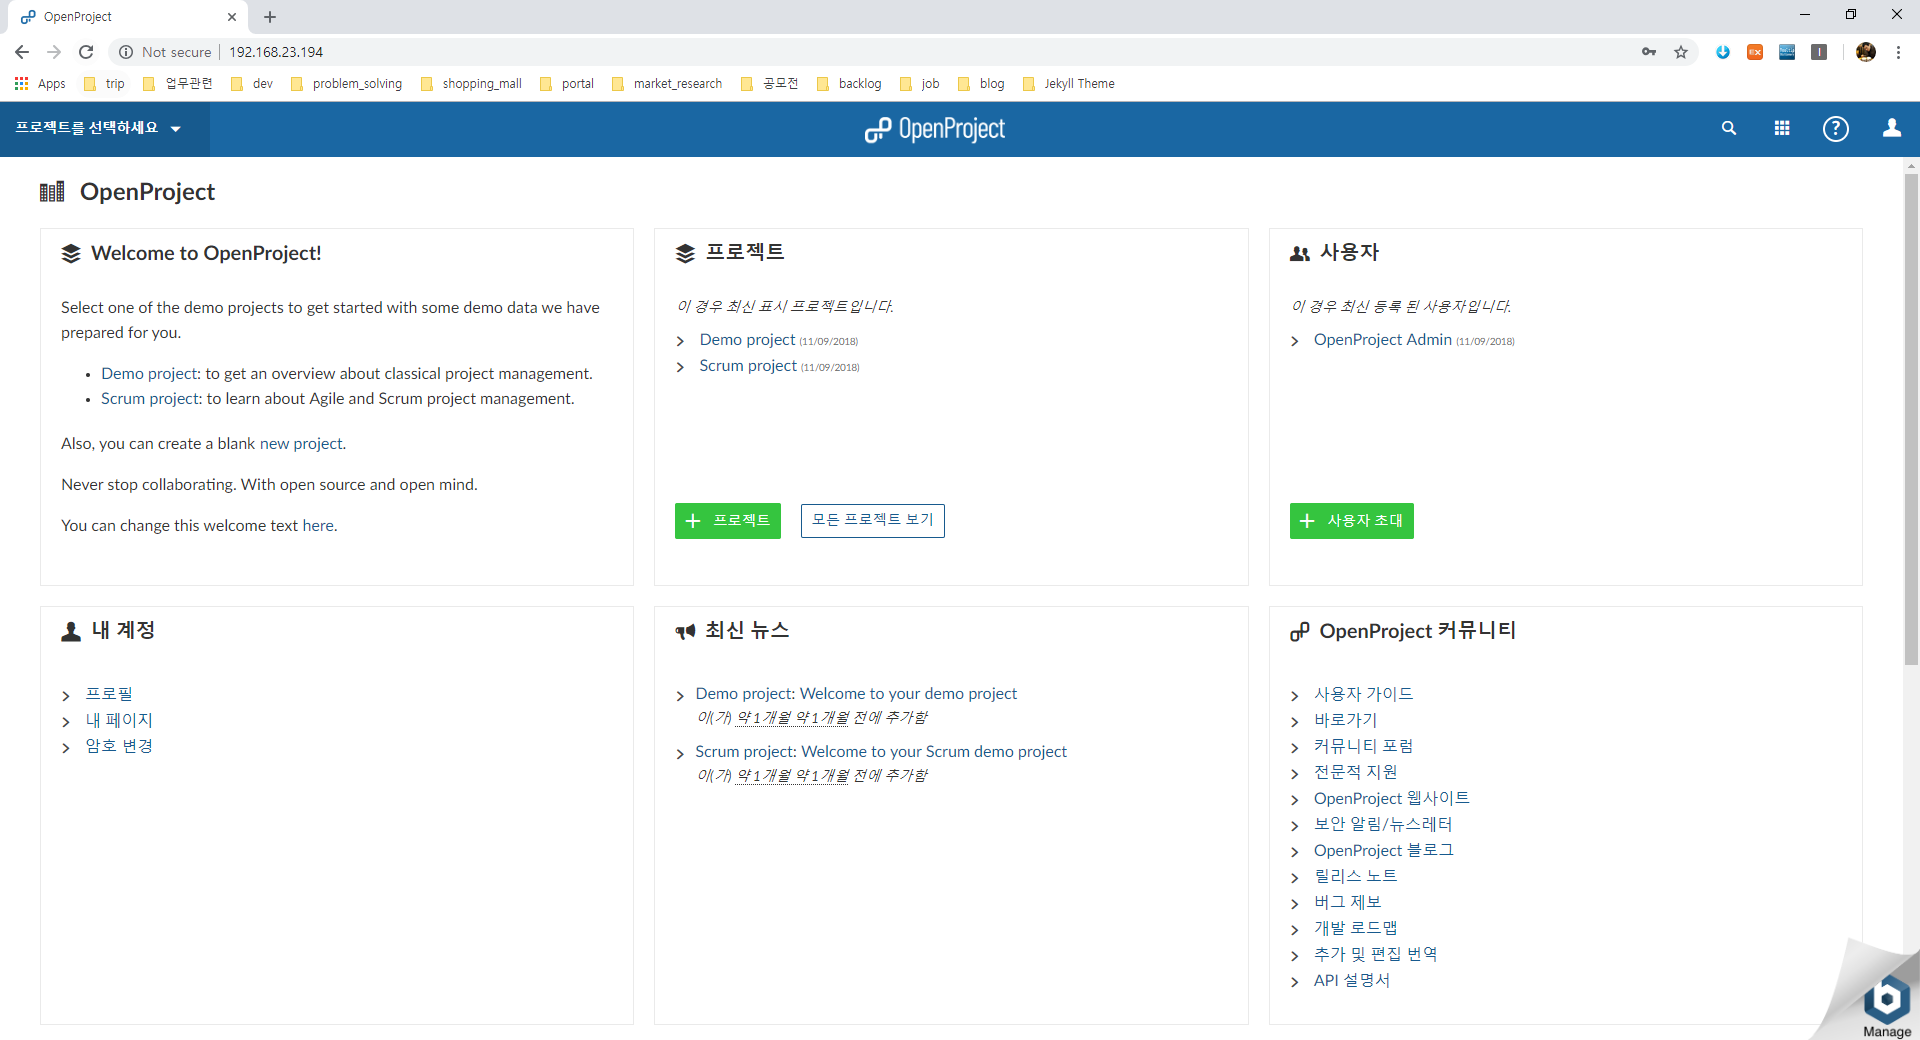Open the shopping_mall bookmark folder
1920x1040 pixels.
point(471,84)
